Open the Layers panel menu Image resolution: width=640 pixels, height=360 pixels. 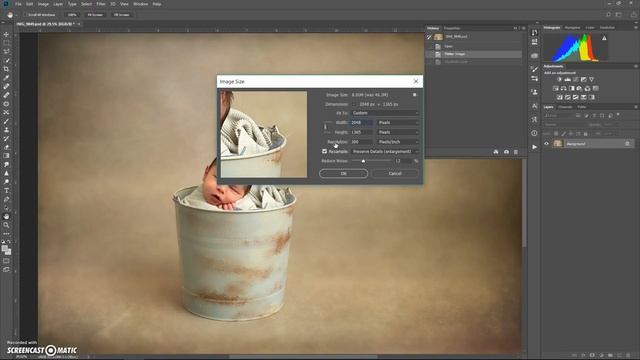tap(636, 107)
